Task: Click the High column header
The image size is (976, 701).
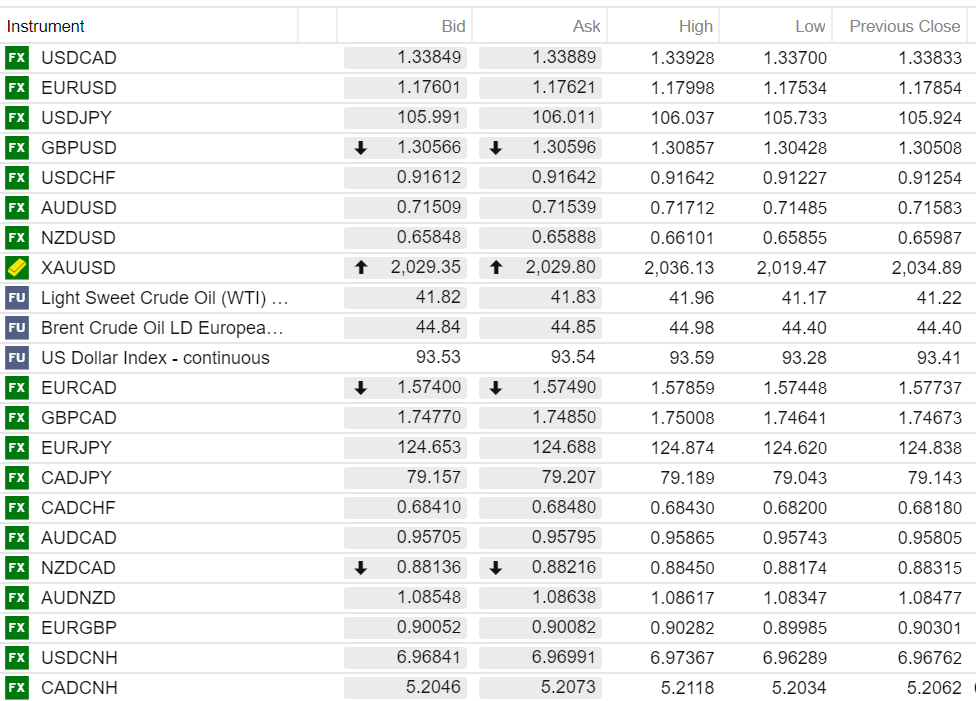Action: pos(695,26)
